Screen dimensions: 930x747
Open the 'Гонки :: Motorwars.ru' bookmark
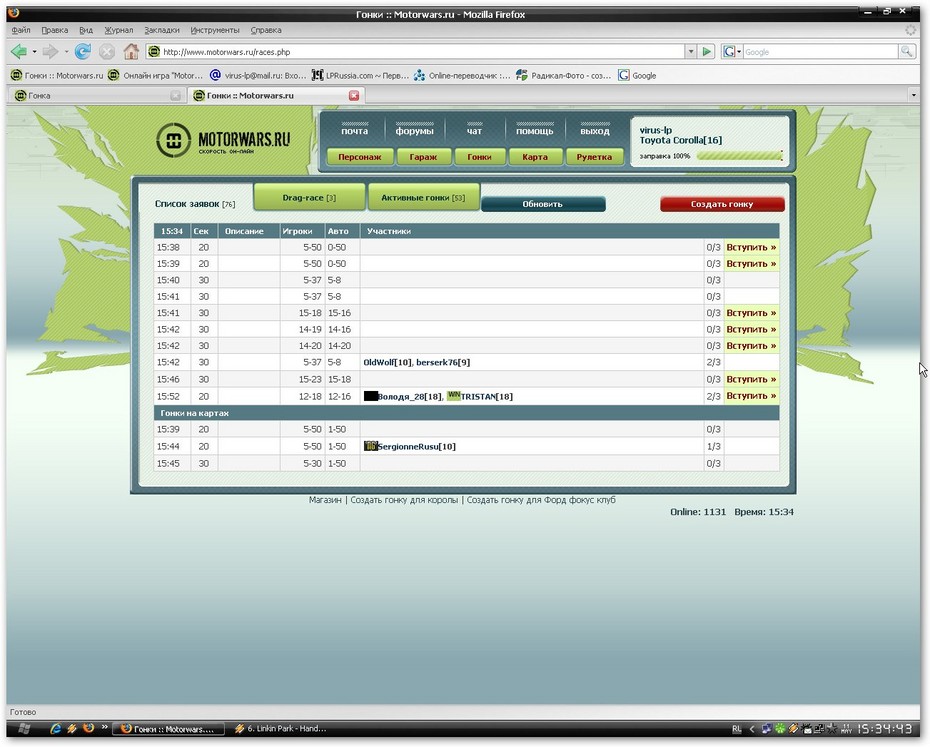(57, 75)
